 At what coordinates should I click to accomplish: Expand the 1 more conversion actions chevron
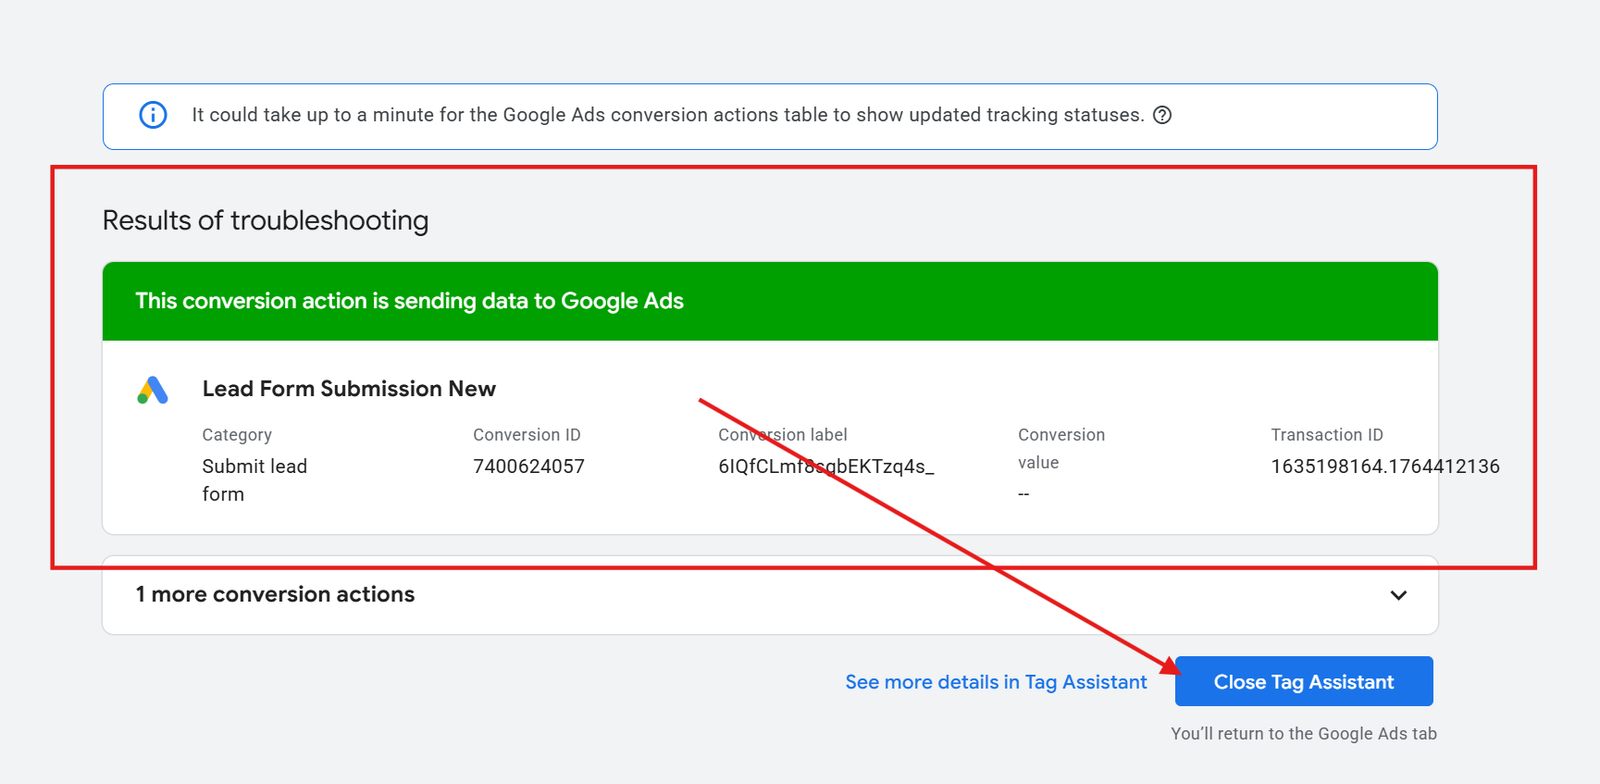click(x=1399, y=595)
